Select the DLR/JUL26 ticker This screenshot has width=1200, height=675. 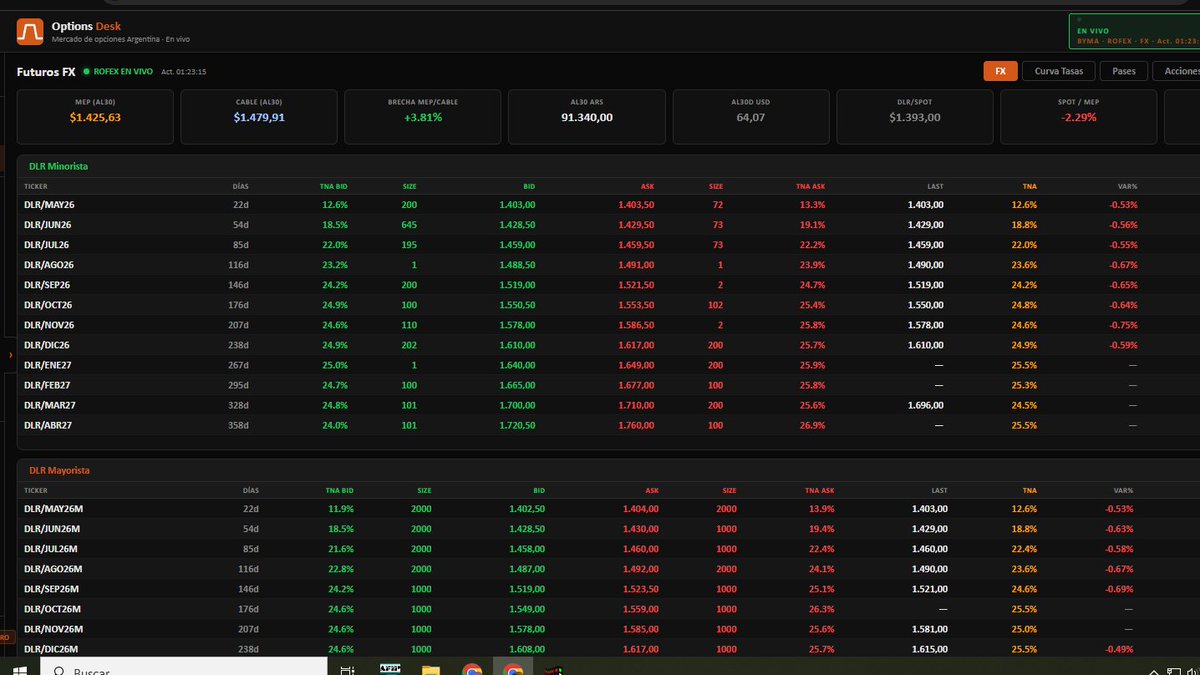(48, 245)
